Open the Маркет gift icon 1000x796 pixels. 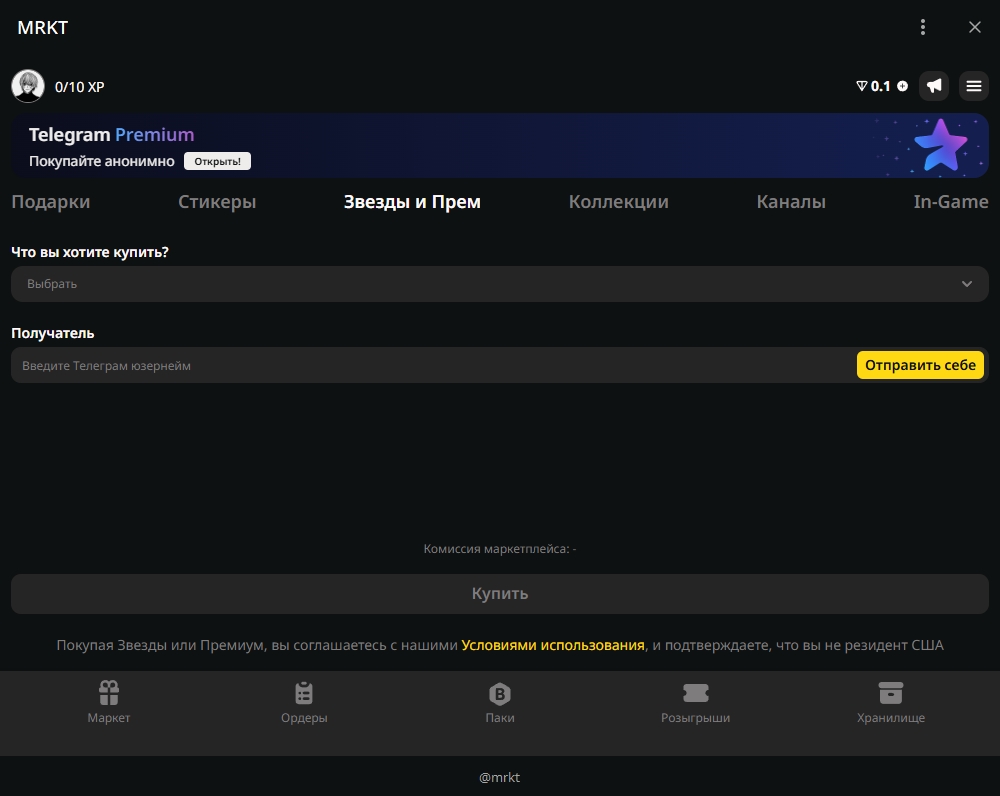point(109,693)
